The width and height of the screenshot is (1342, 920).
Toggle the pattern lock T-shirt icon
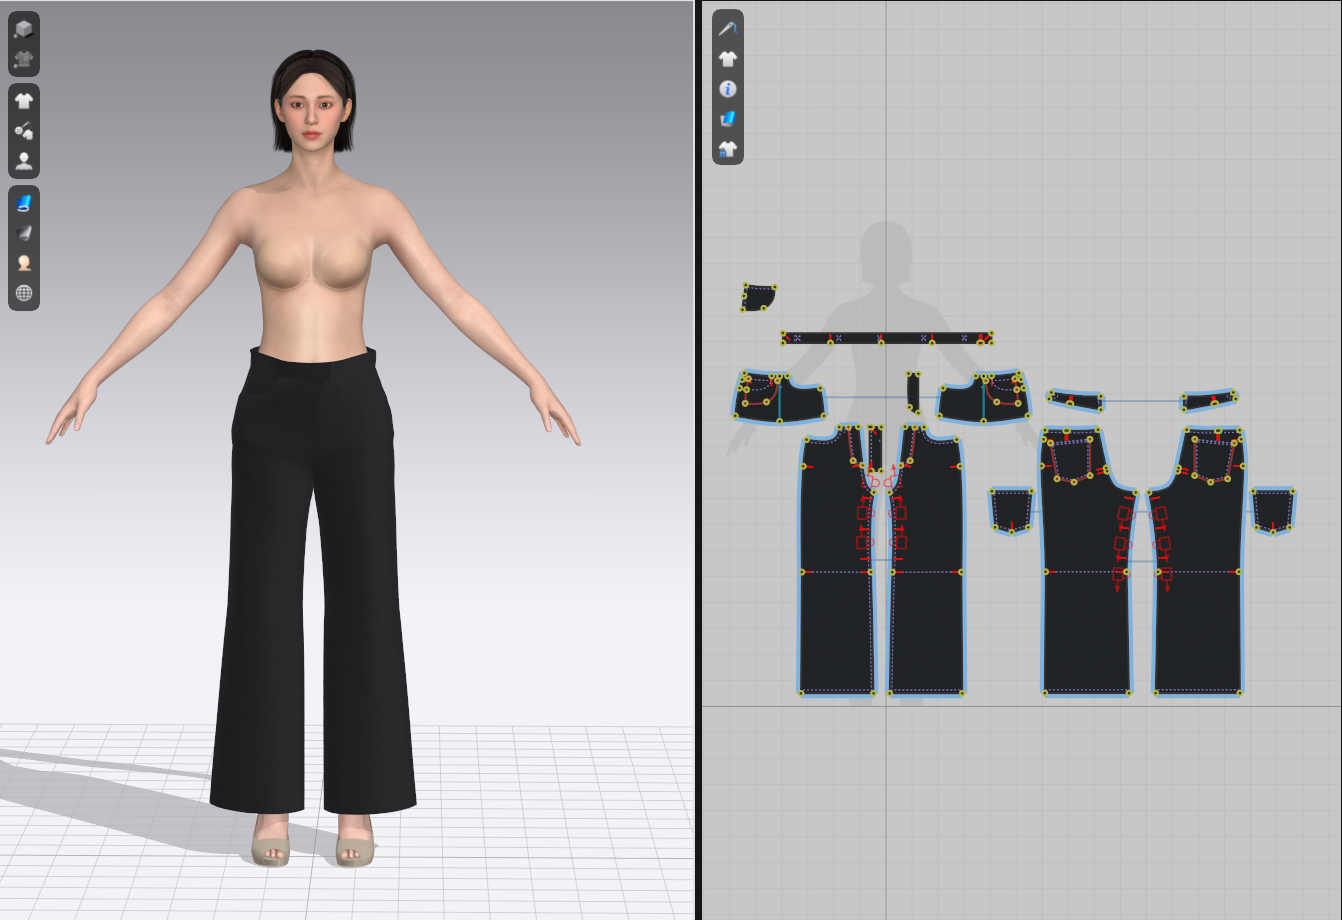tap(727, 149)
